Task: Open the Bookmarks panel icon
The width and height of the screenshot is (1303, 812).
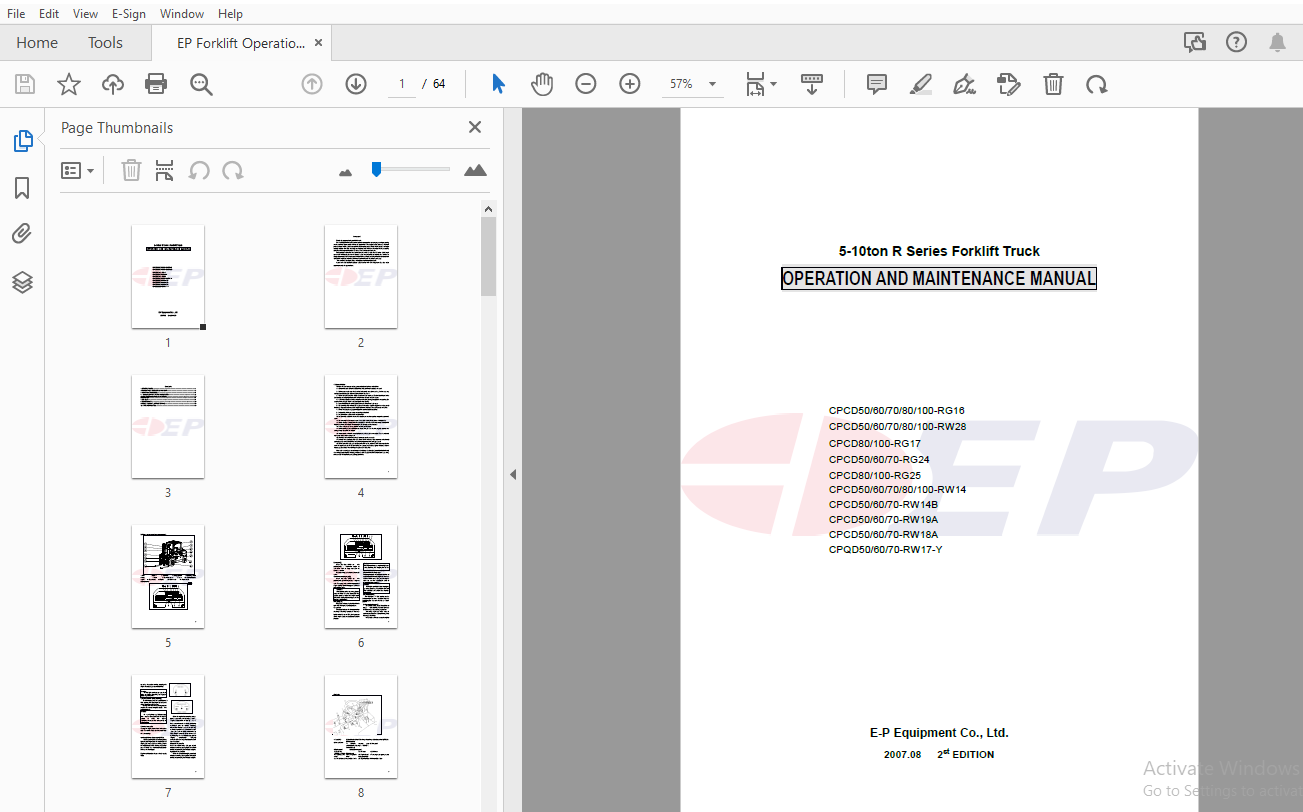Action: [22, 188]
